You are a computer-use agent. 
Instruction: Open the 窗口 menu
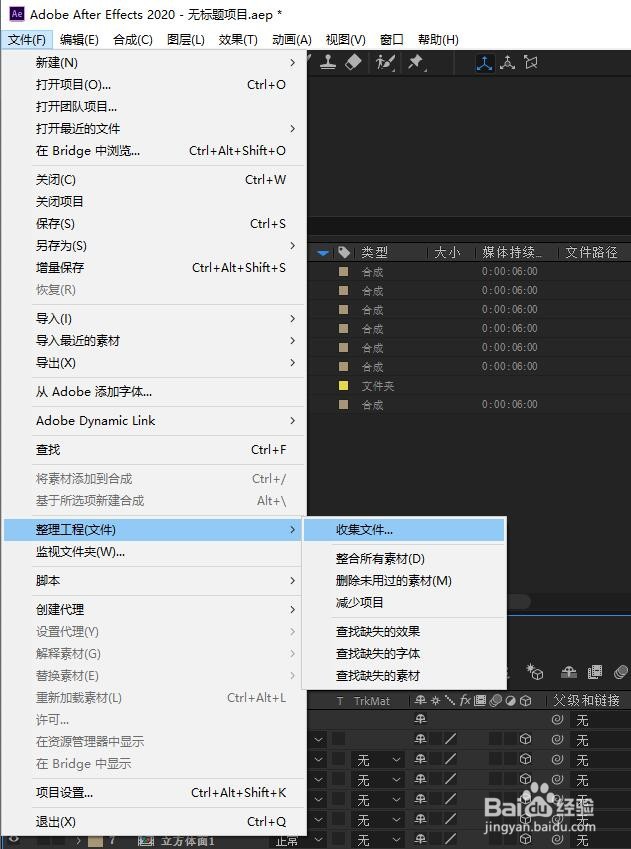(x=391, y=40)
